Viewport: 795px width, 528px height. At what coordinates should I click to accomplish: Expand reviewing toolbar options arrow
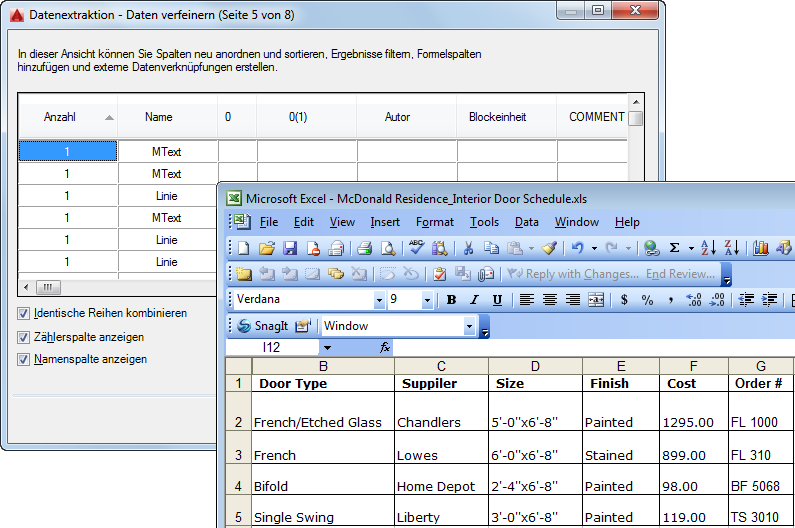tap(726, 274)
